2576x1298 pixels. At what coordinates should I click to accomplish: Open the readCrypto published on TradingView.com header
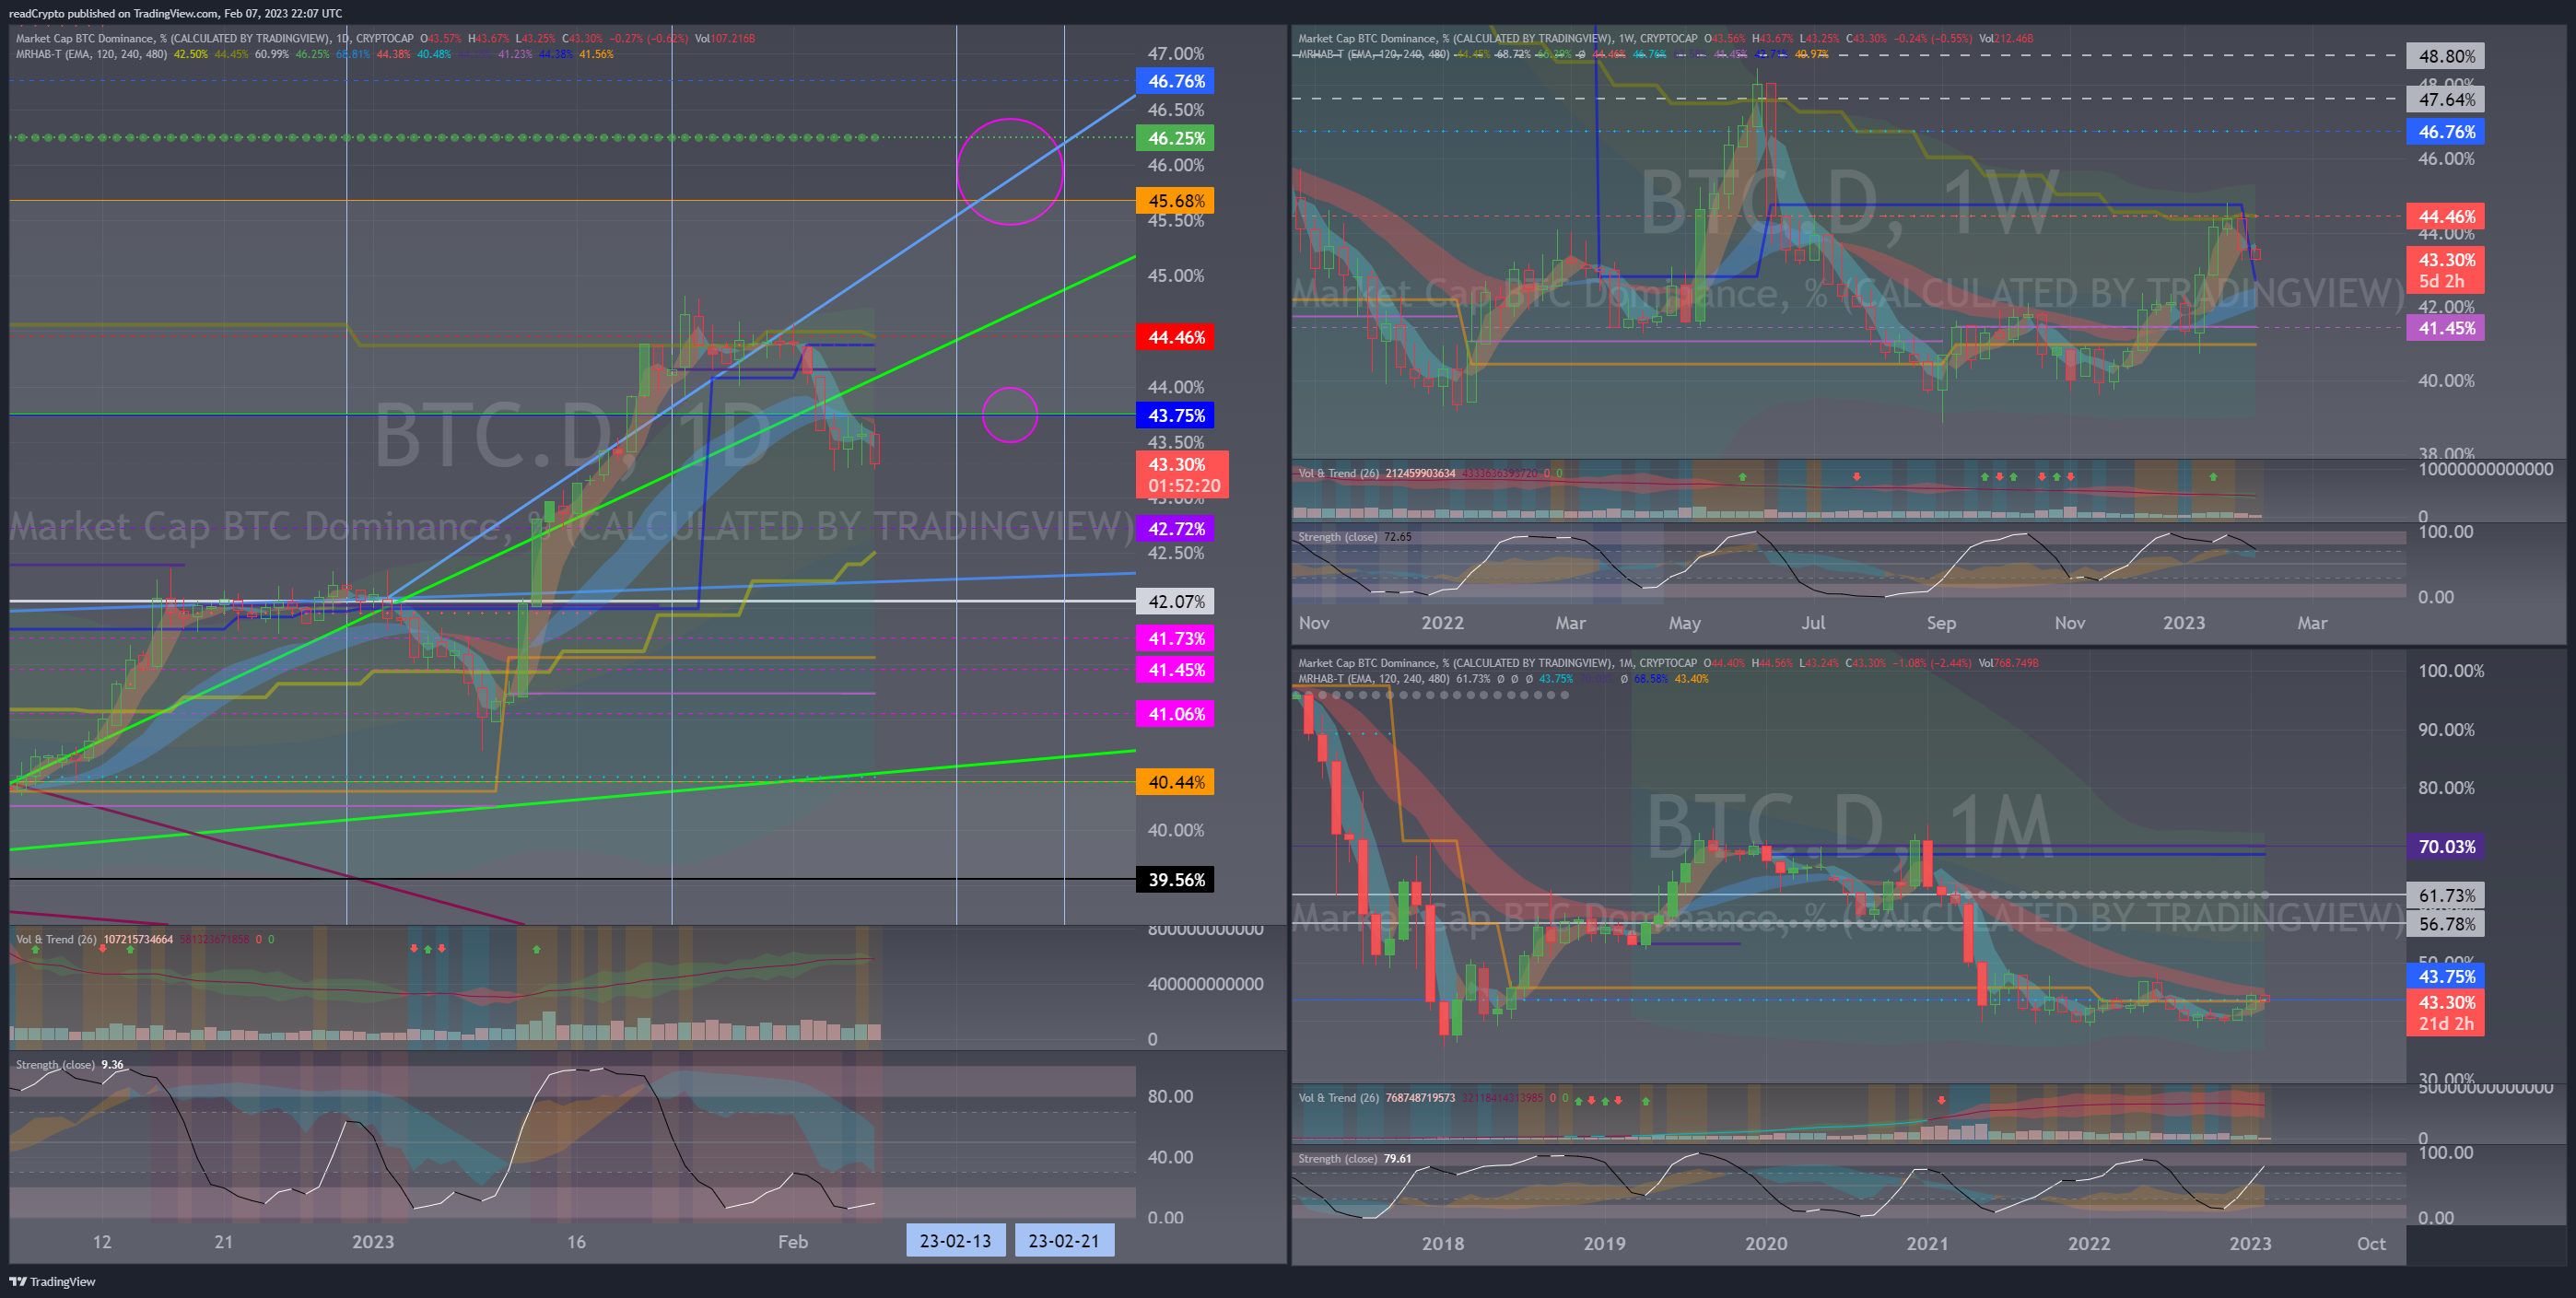[175, 13]
